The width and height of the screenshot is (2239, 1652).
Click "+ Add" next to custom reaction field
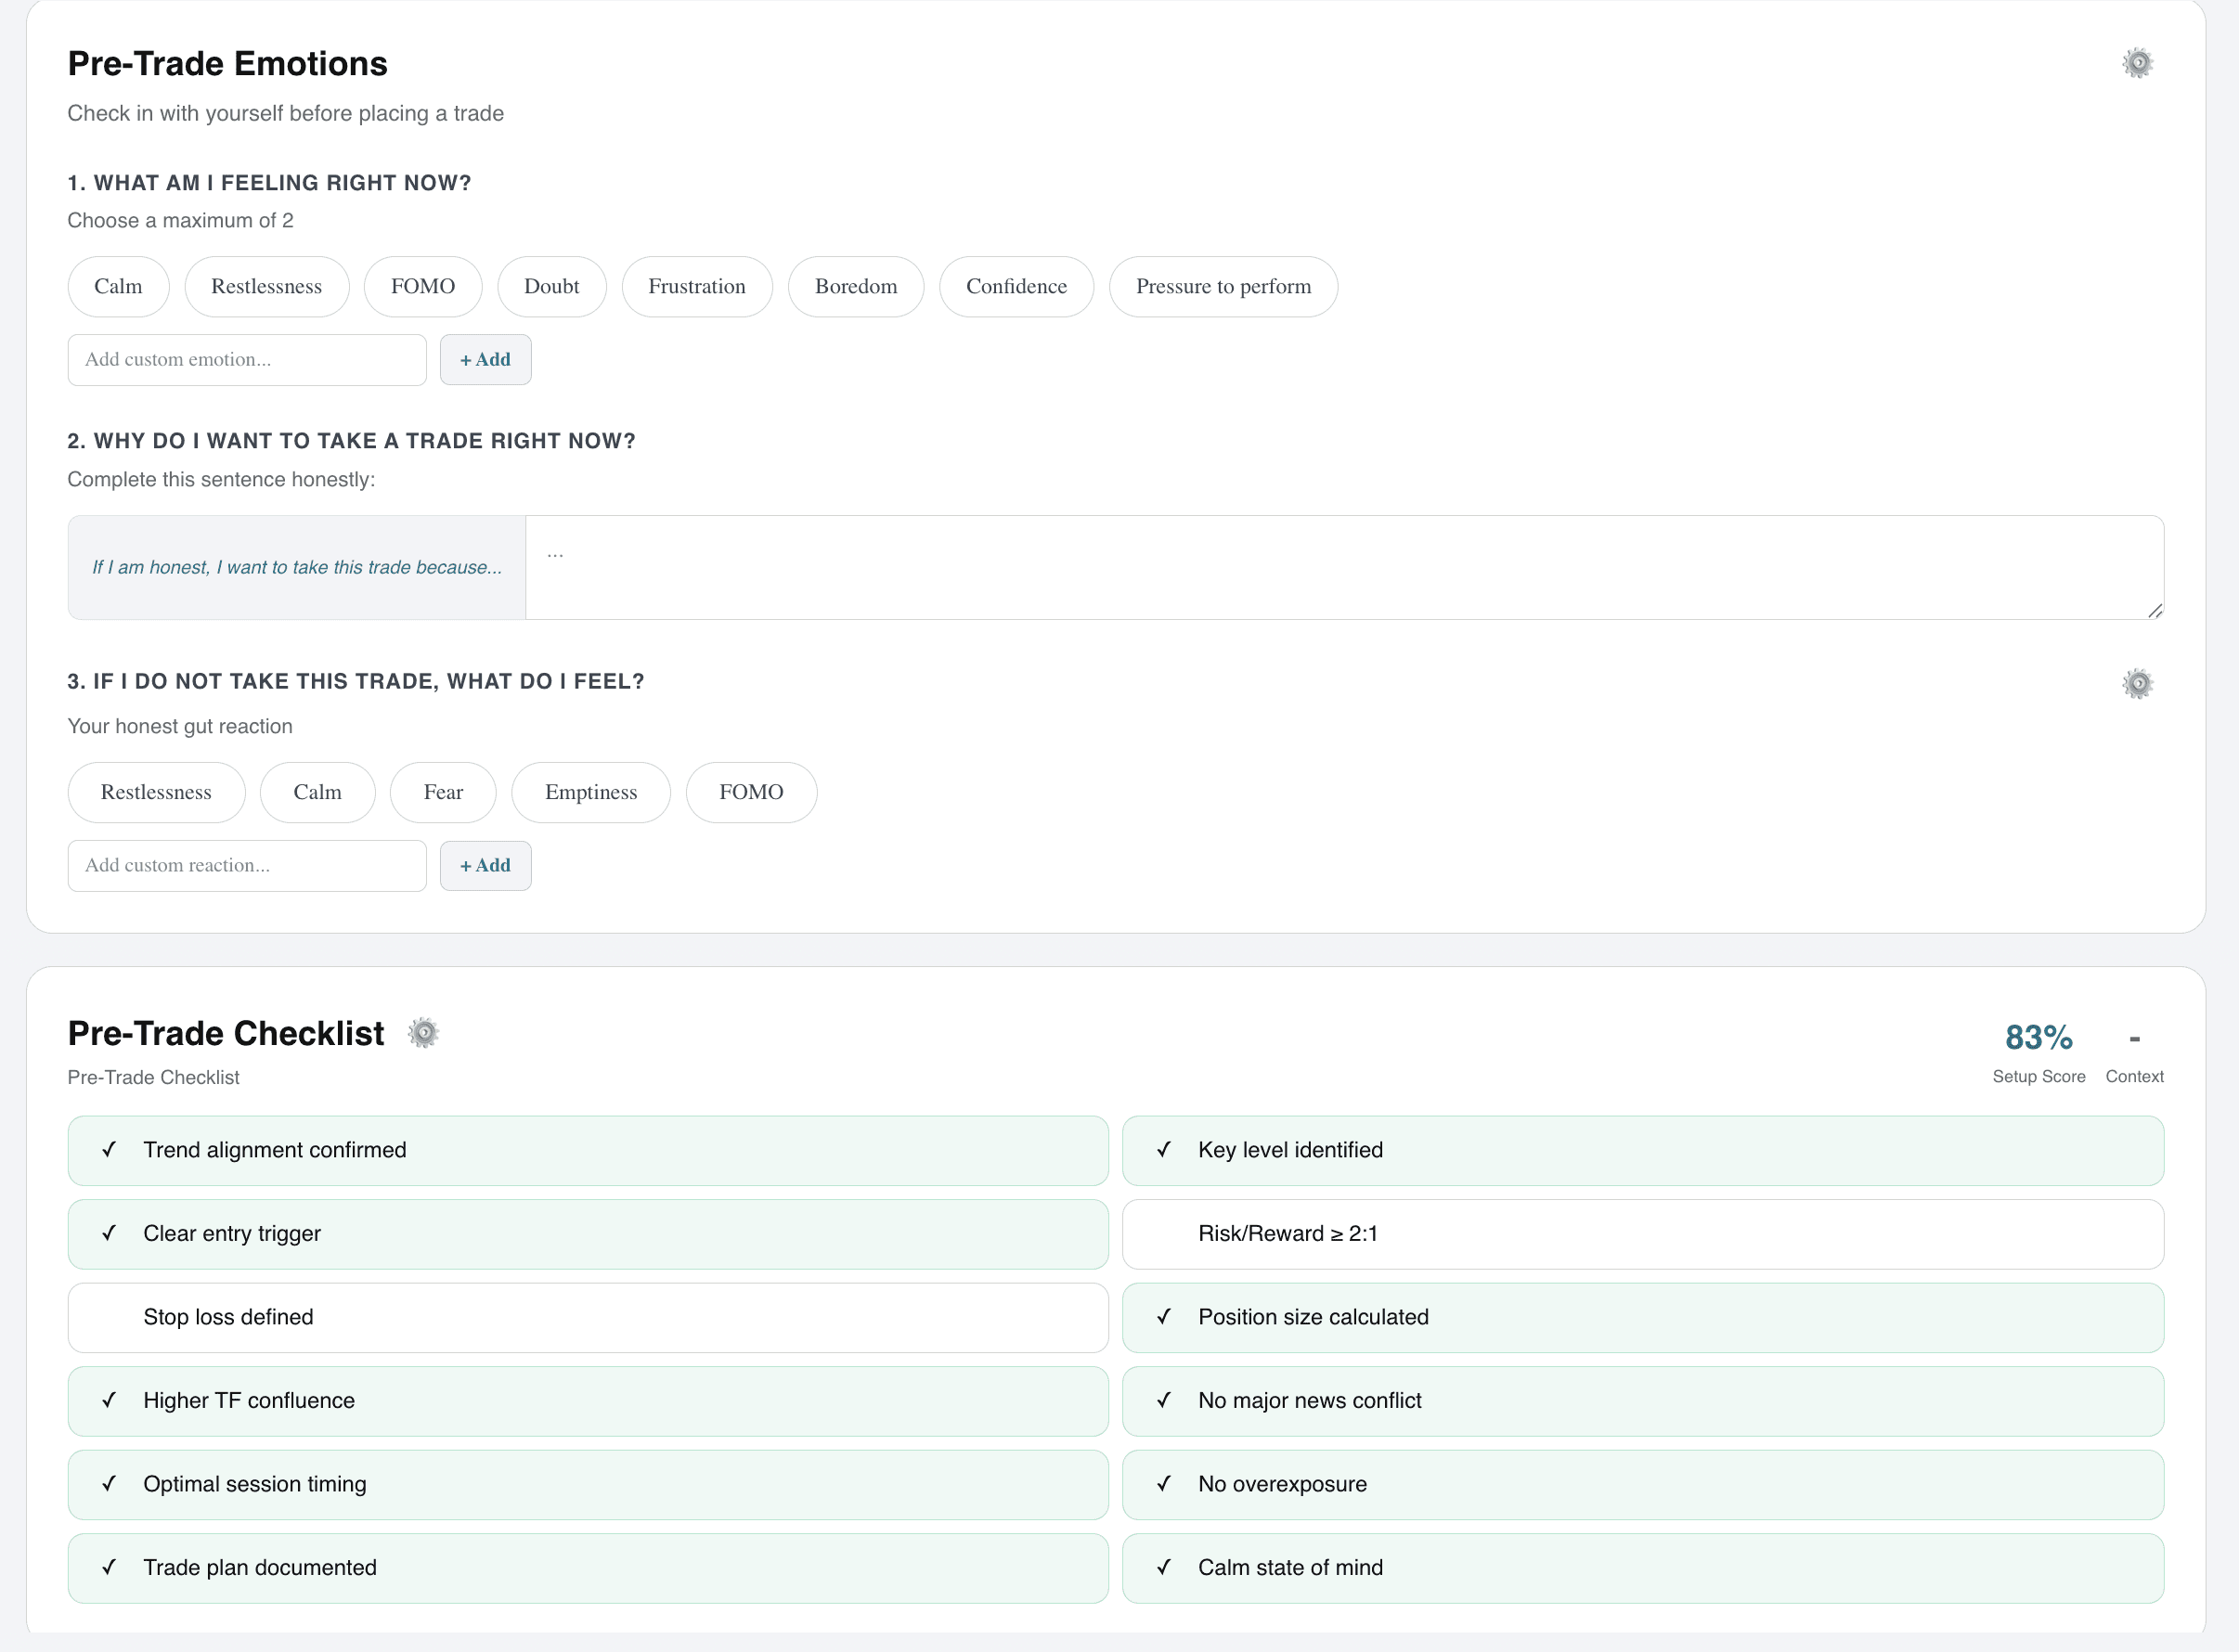[485, 865]
